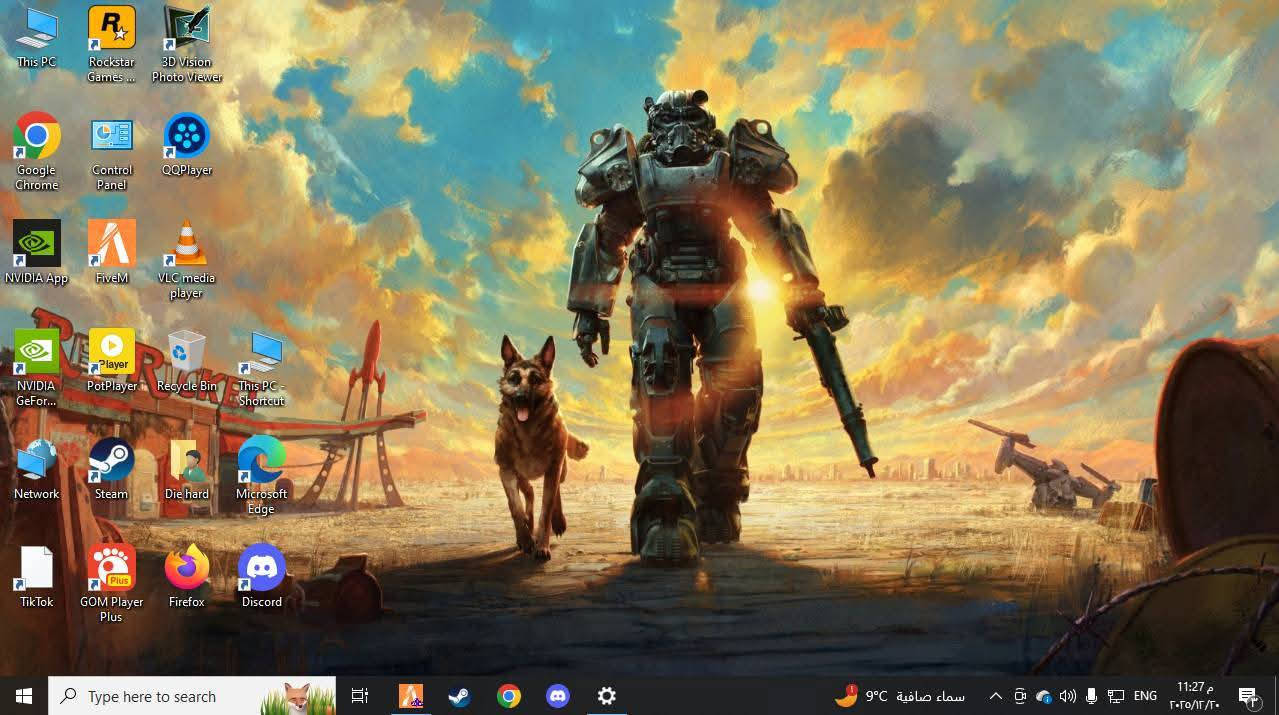Show hidden system tray icons
The image size is (1279, 715).
click(x=995, y=696)
